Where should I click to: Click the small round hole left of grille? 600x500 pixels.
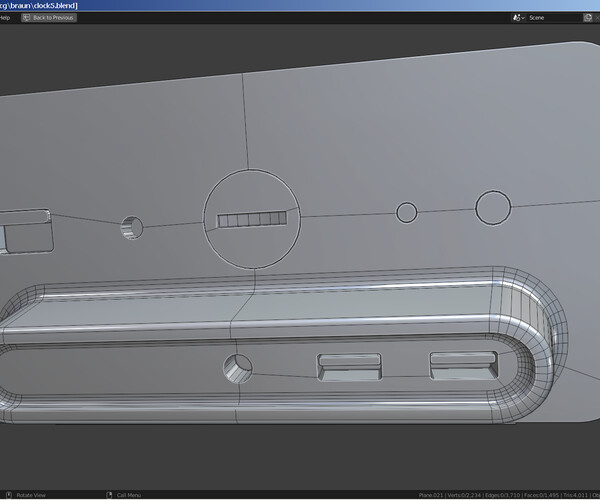(x=132, y=228)
